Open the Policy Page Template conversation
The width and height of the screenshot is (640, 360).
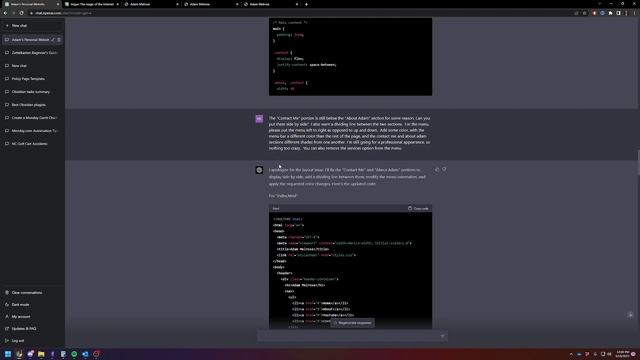(32, 79)
